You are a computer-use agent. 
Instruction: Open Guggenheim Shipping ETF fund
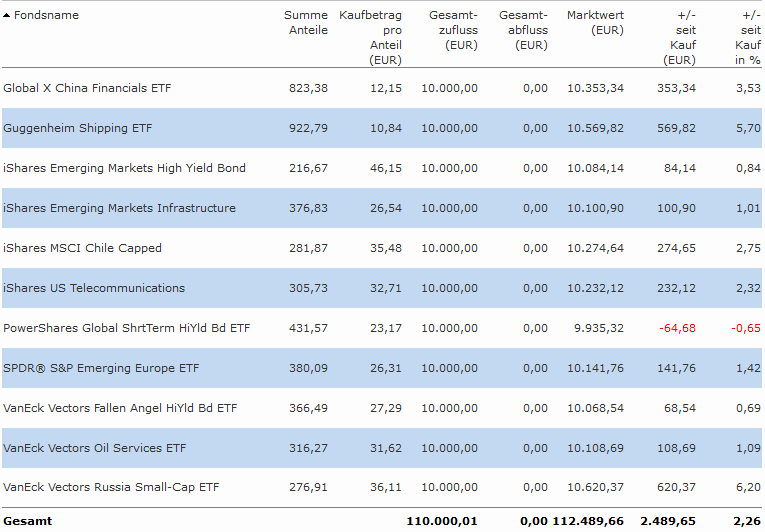coord(78,128)
